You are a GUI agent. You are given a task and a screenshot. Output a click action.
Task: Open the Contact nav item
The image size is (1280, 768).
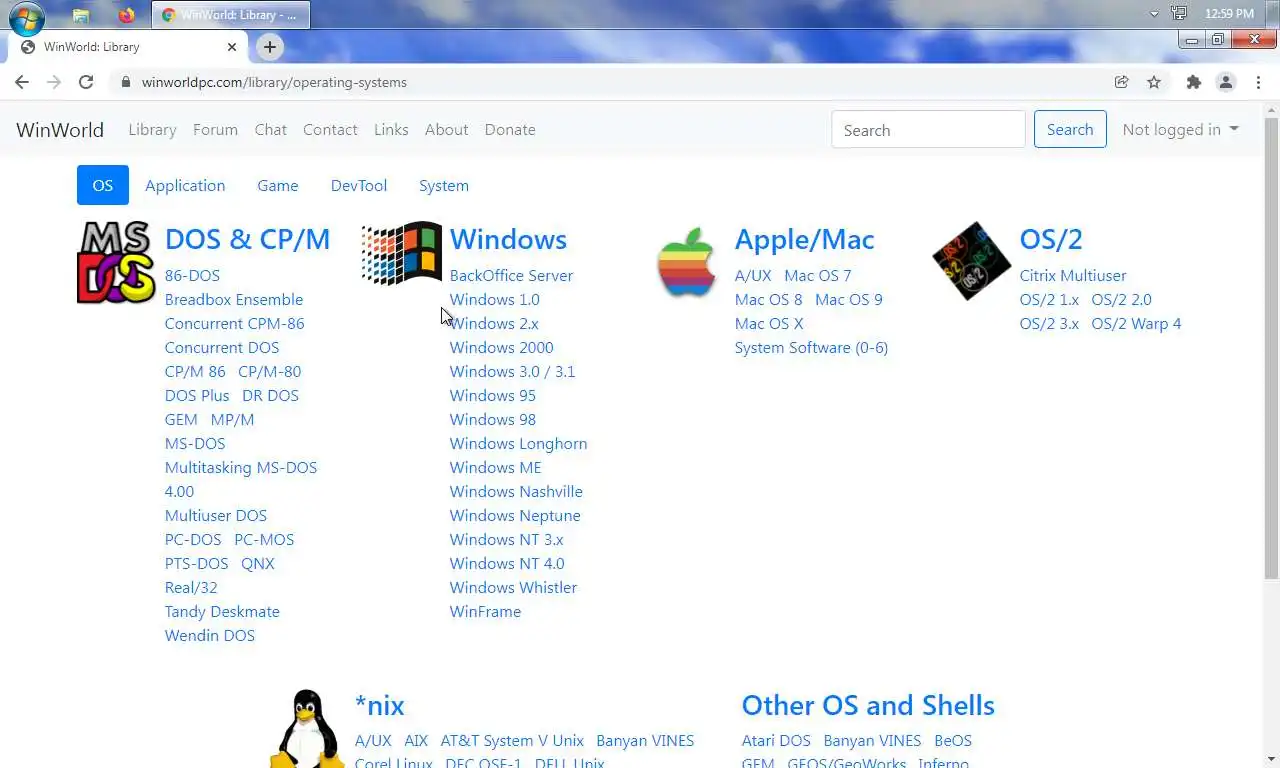330,129
